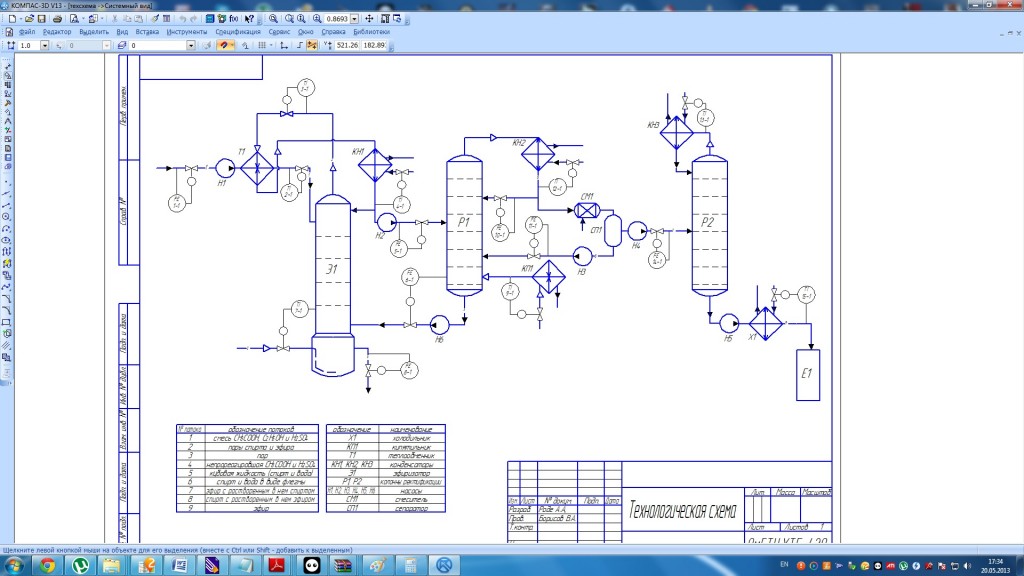Click the zoom-in magnifier beside scale field
The image size is (1024, 576).
317,19
